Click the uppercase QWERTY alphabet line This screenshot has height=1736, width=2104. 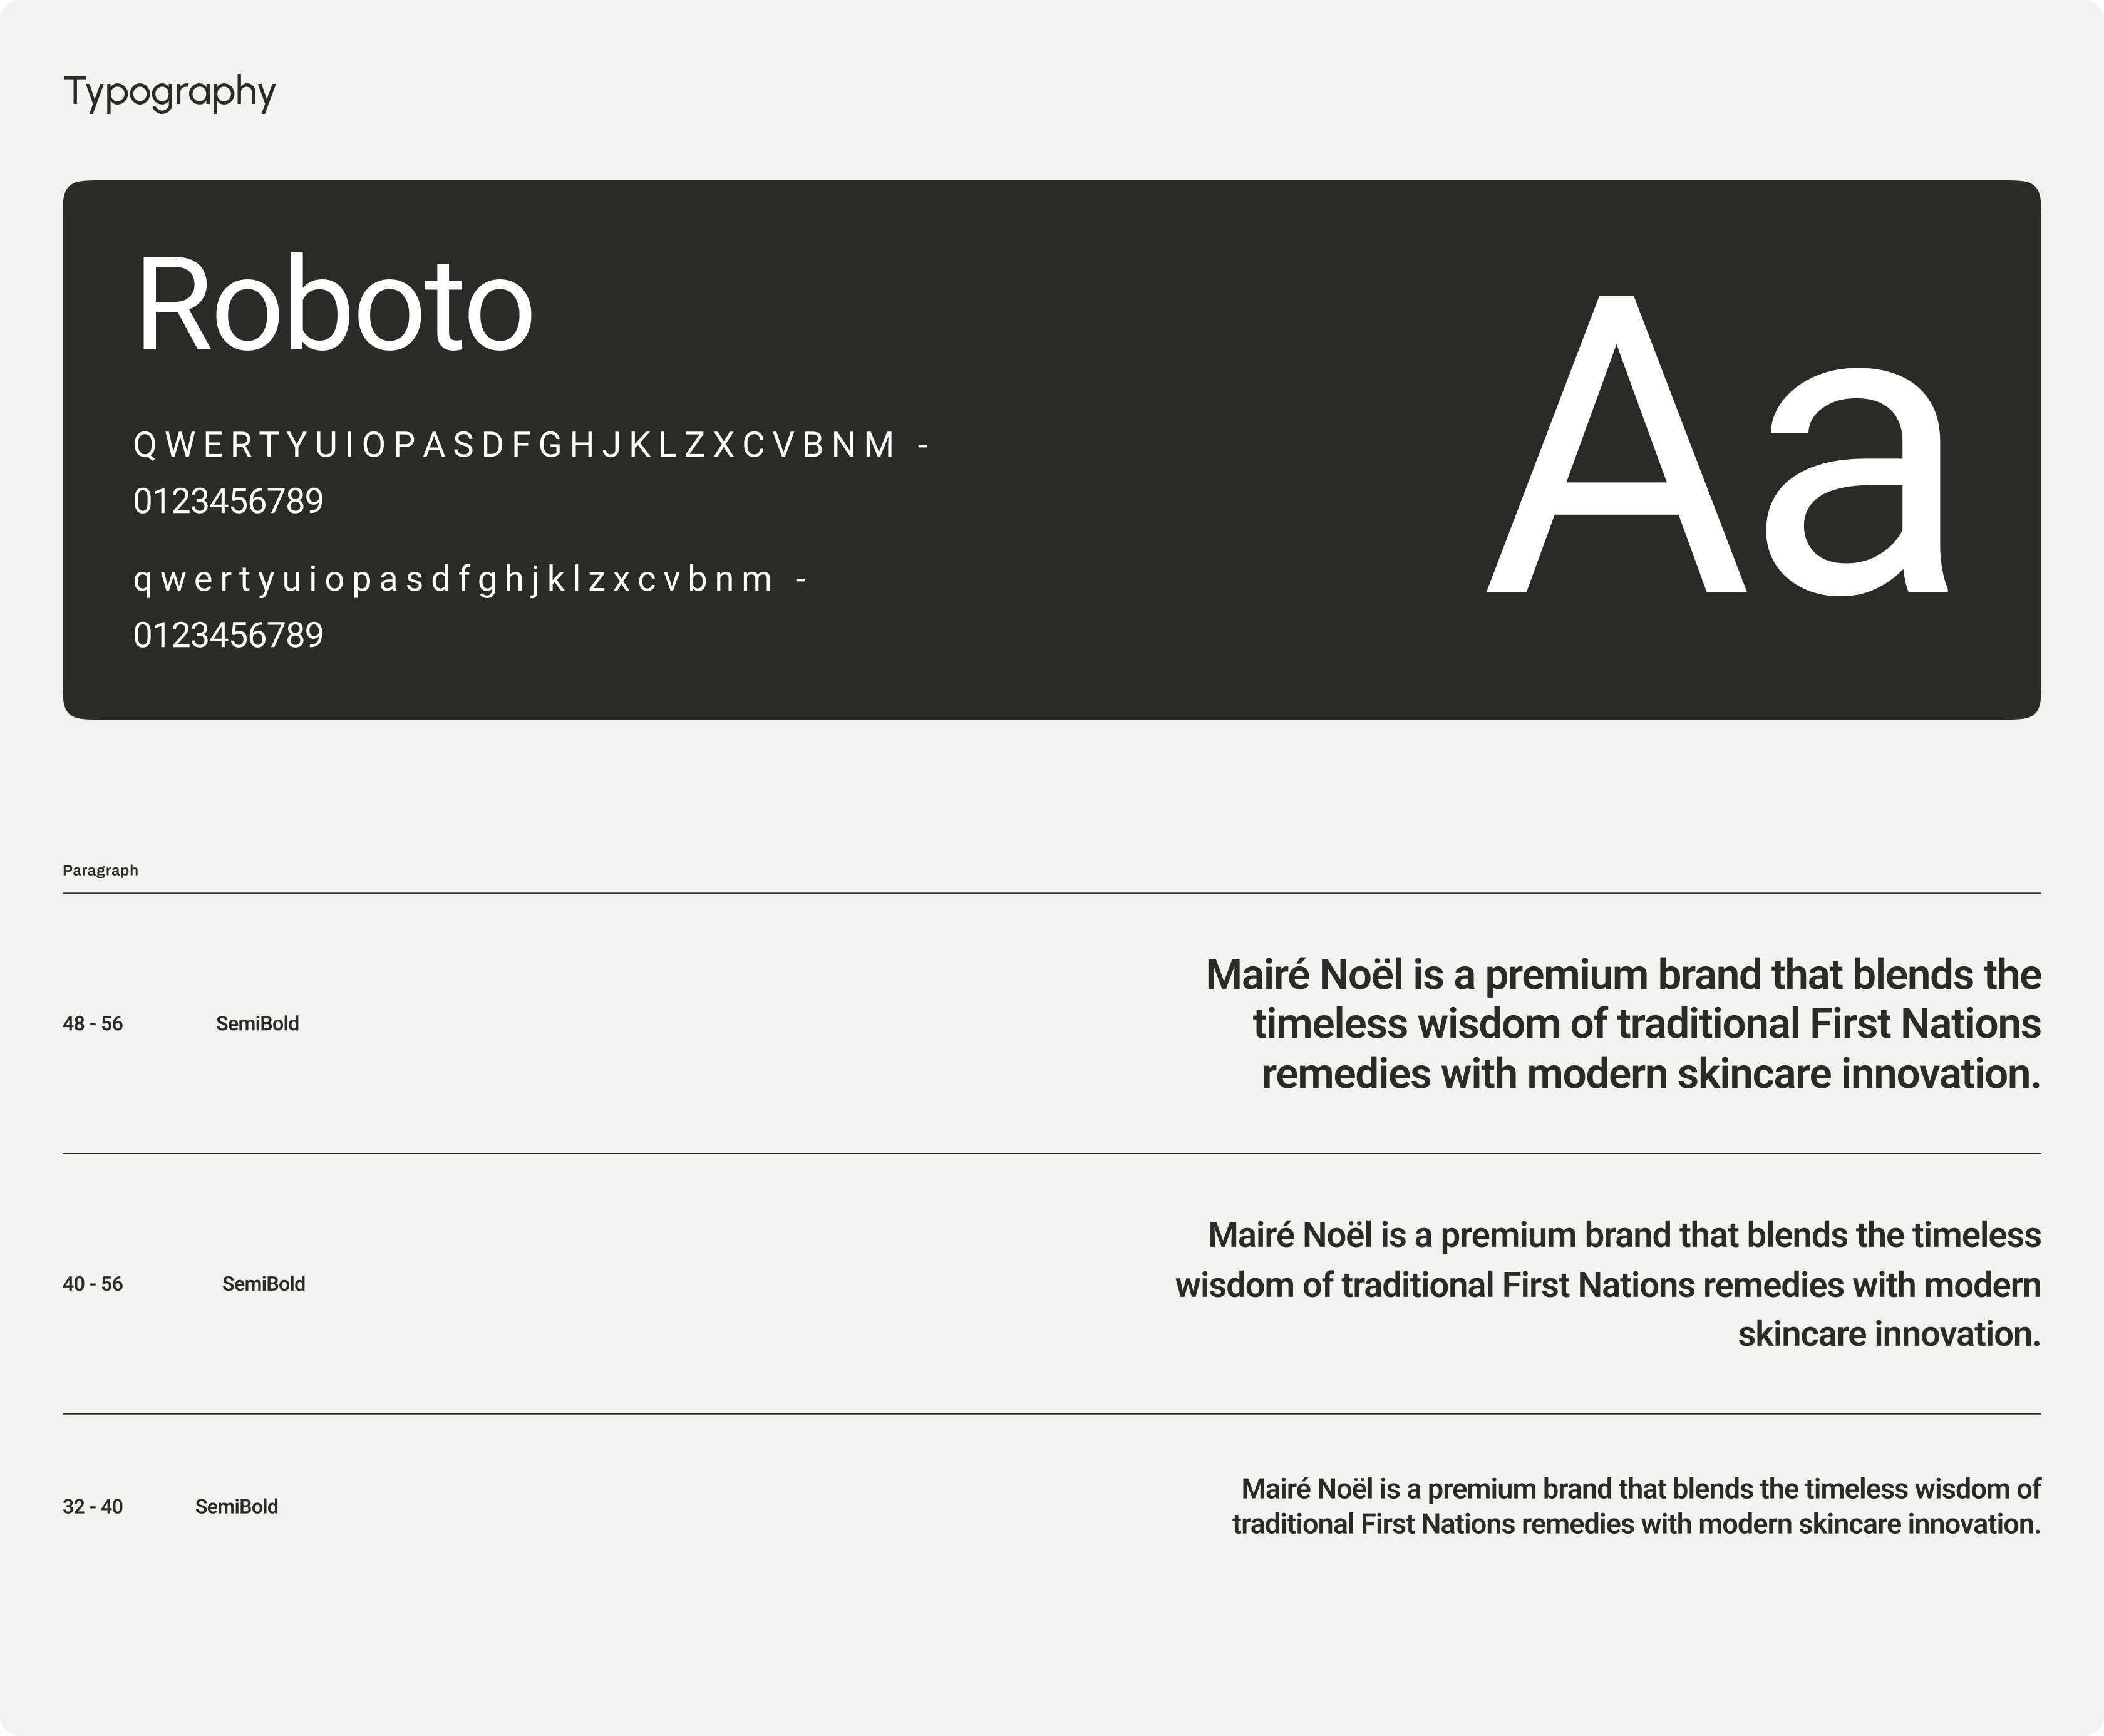point(530,445)
